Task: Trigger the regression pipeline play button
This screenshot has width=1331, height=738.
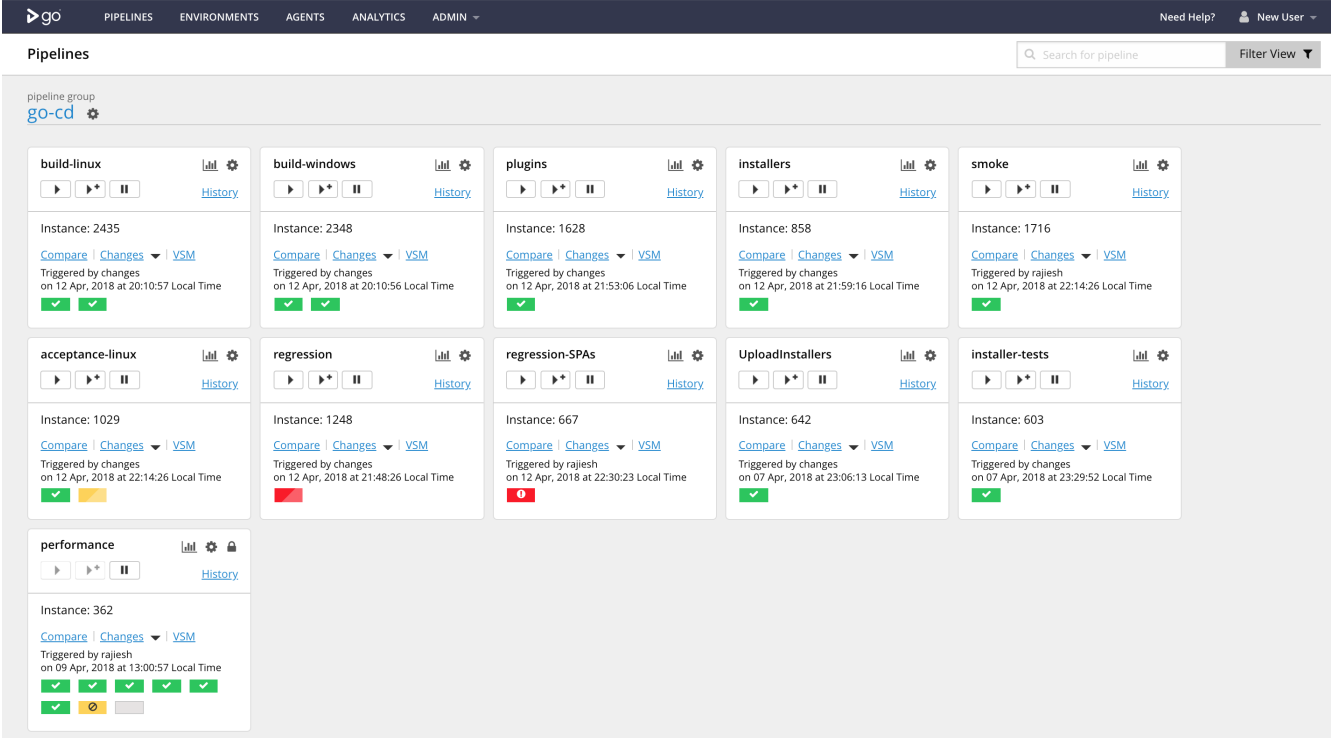Action: tap(289, 380)
